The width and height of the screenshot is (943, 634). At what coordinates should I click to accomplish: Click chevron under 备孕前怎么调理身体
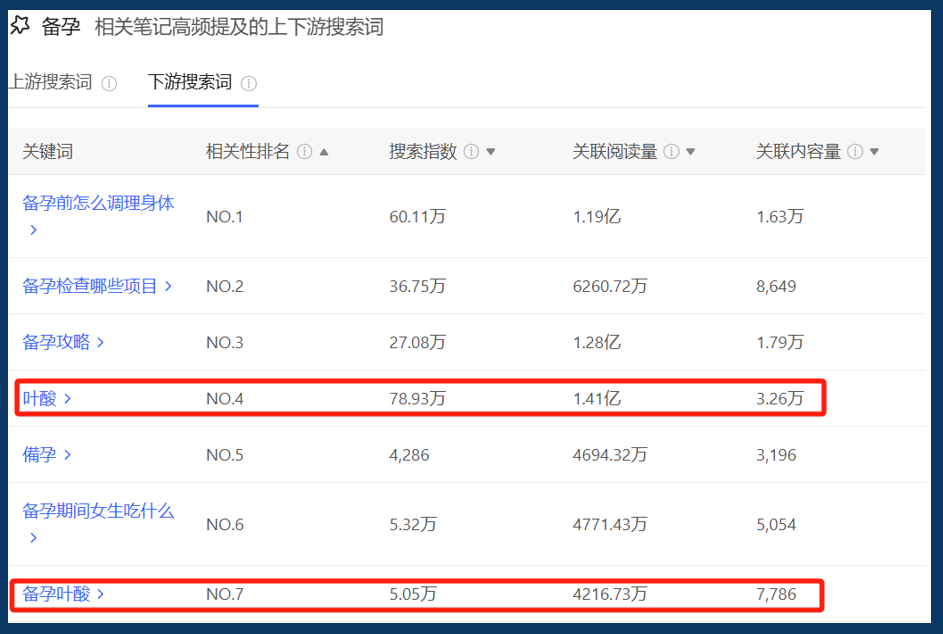pyautogui.click(x=34, y=230)
